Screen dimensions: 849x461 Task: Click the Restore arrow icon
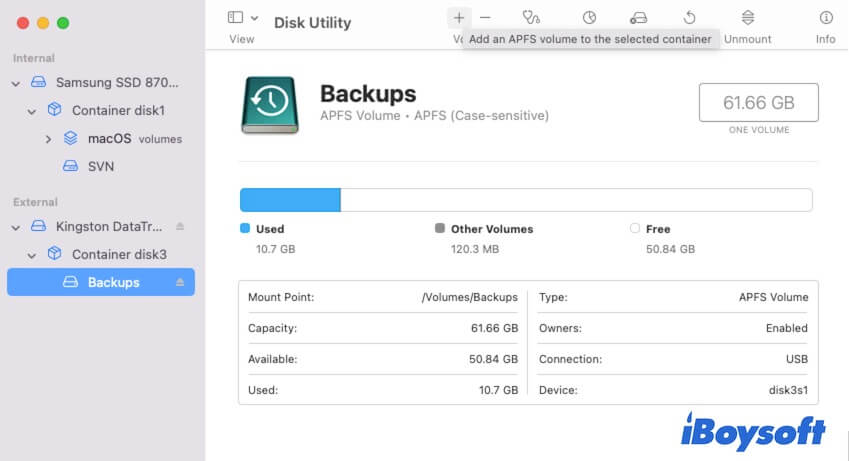click(689, 18)
